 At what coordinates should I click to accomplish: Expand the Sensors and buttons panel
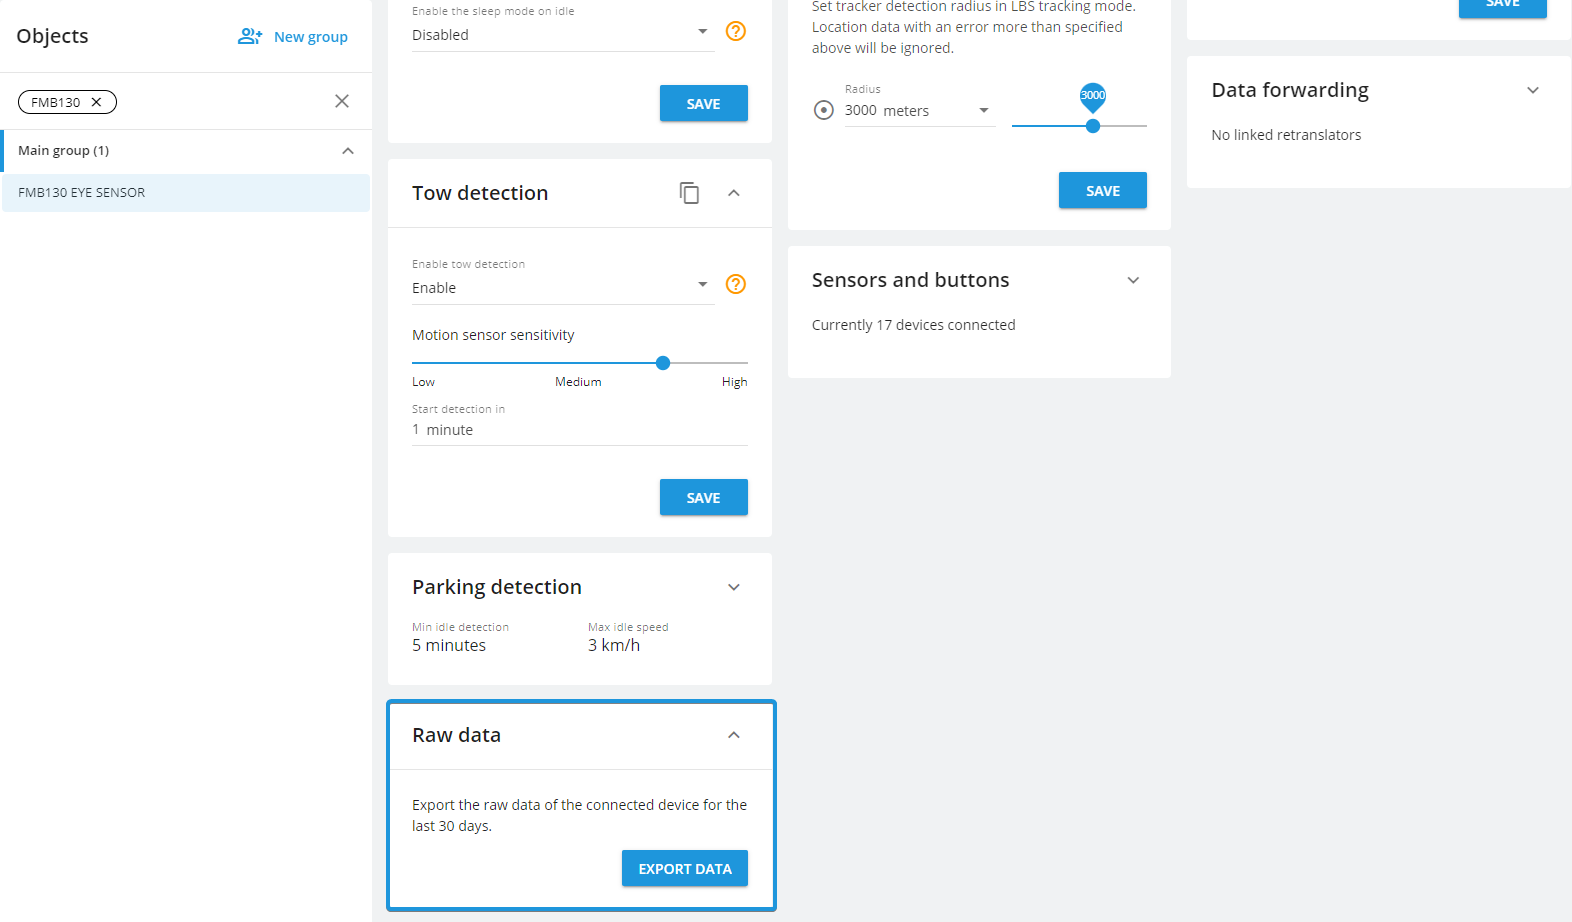pos(1133,280)
